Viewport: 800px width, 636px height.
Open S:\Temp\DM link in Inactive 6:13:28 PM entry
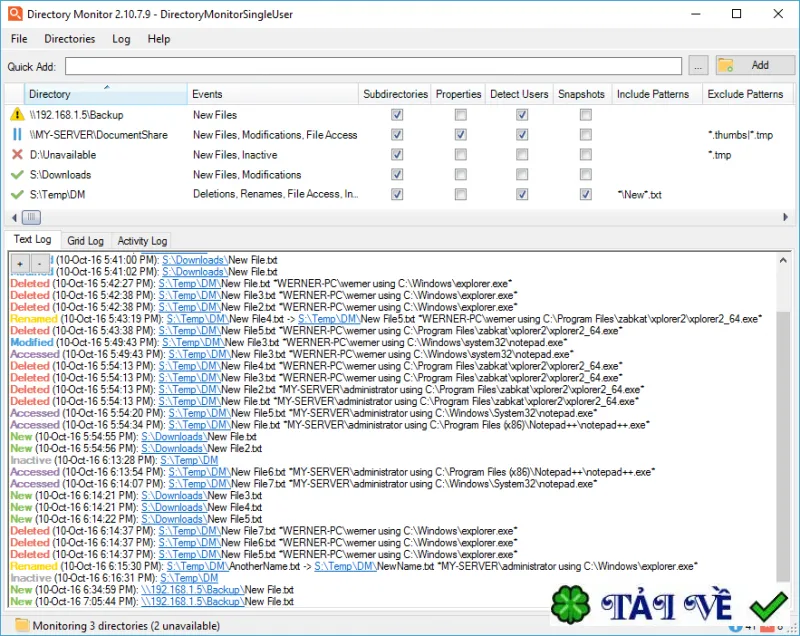tap(189, 460)
